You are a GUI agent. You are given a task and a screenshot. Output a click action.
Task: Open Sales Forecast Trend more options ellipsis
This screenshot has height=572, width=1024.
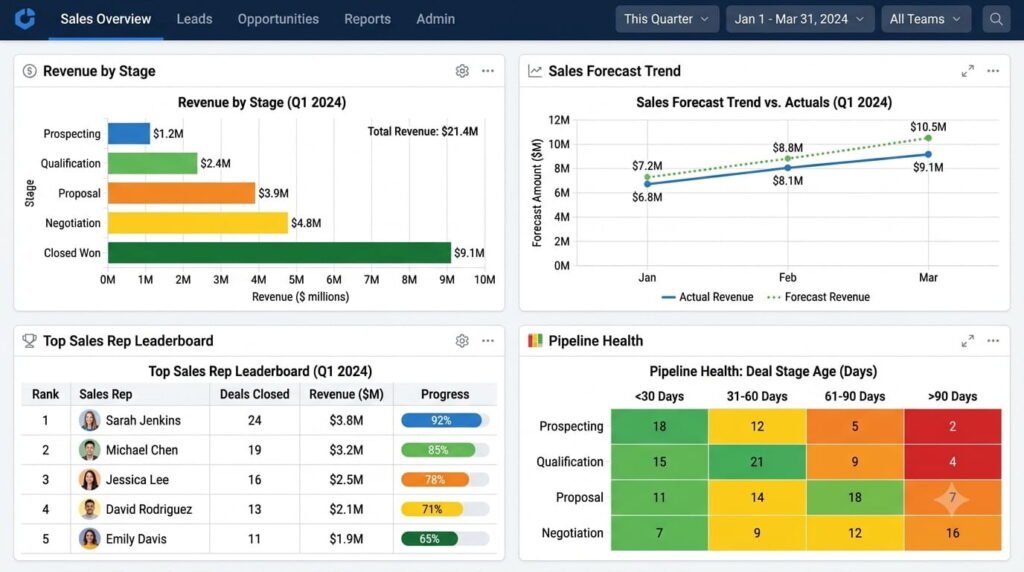(x=993, y=71)
